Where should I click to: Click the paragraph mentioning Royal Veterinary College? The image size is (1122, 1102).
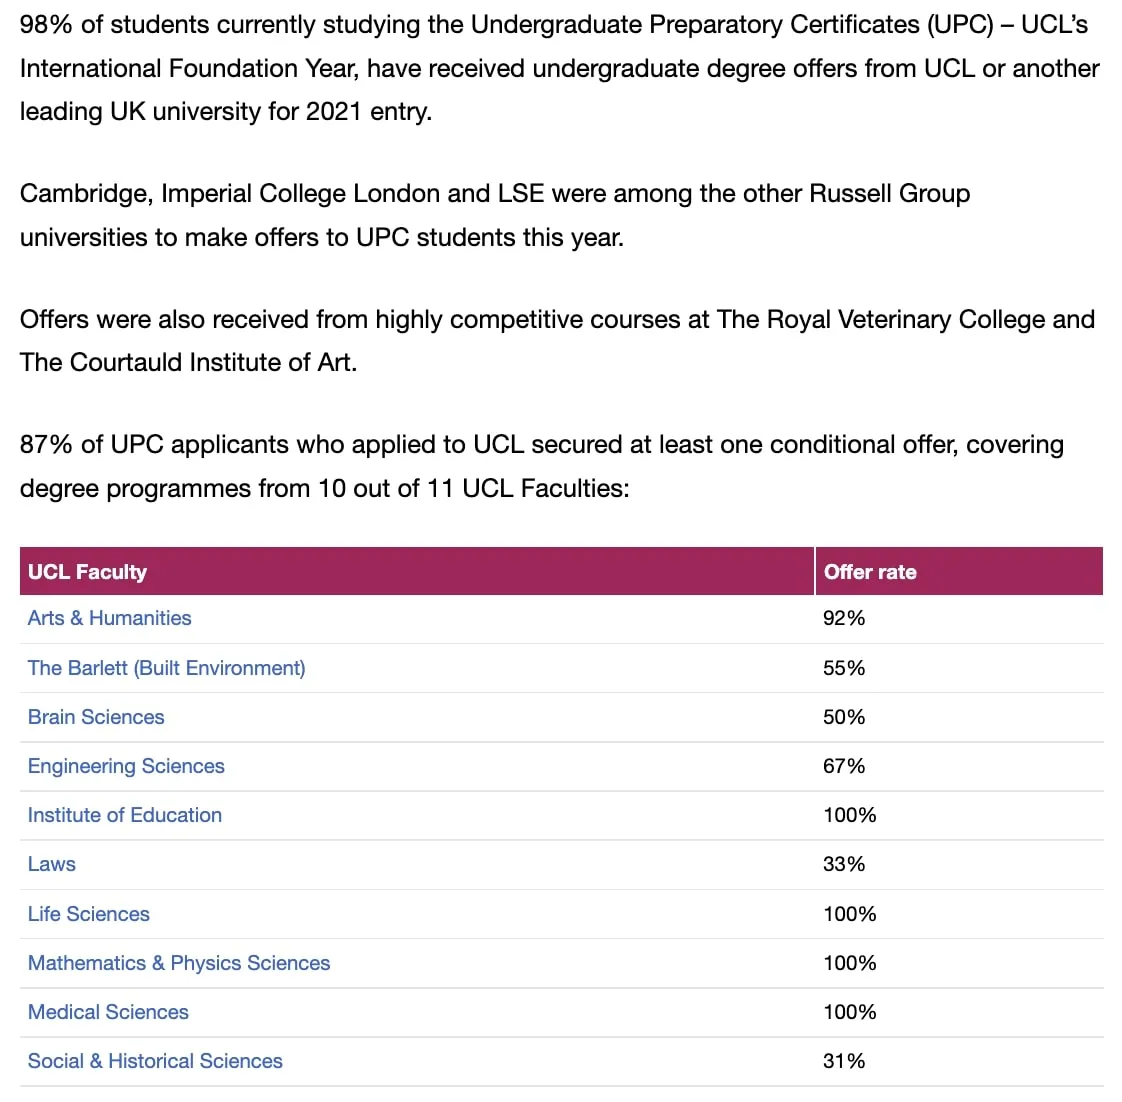tap(557, 341)
